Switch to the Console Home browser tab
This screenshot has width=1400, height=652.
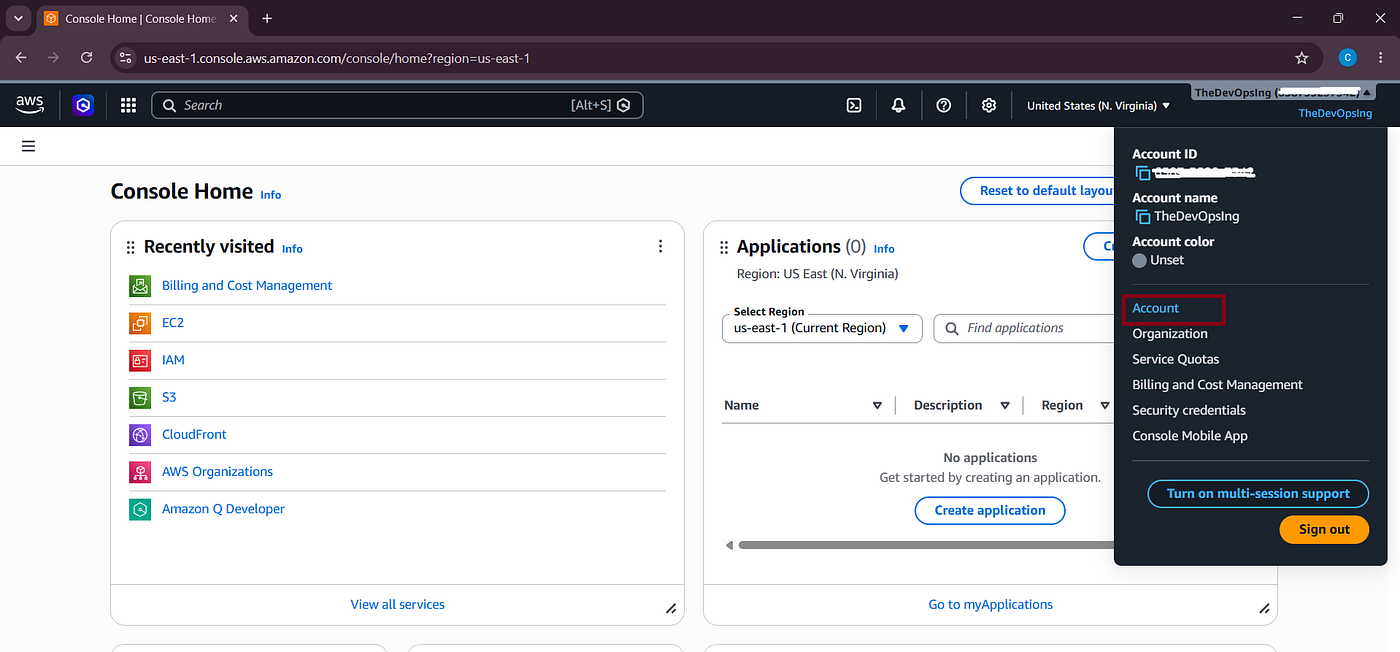point(140,18)
